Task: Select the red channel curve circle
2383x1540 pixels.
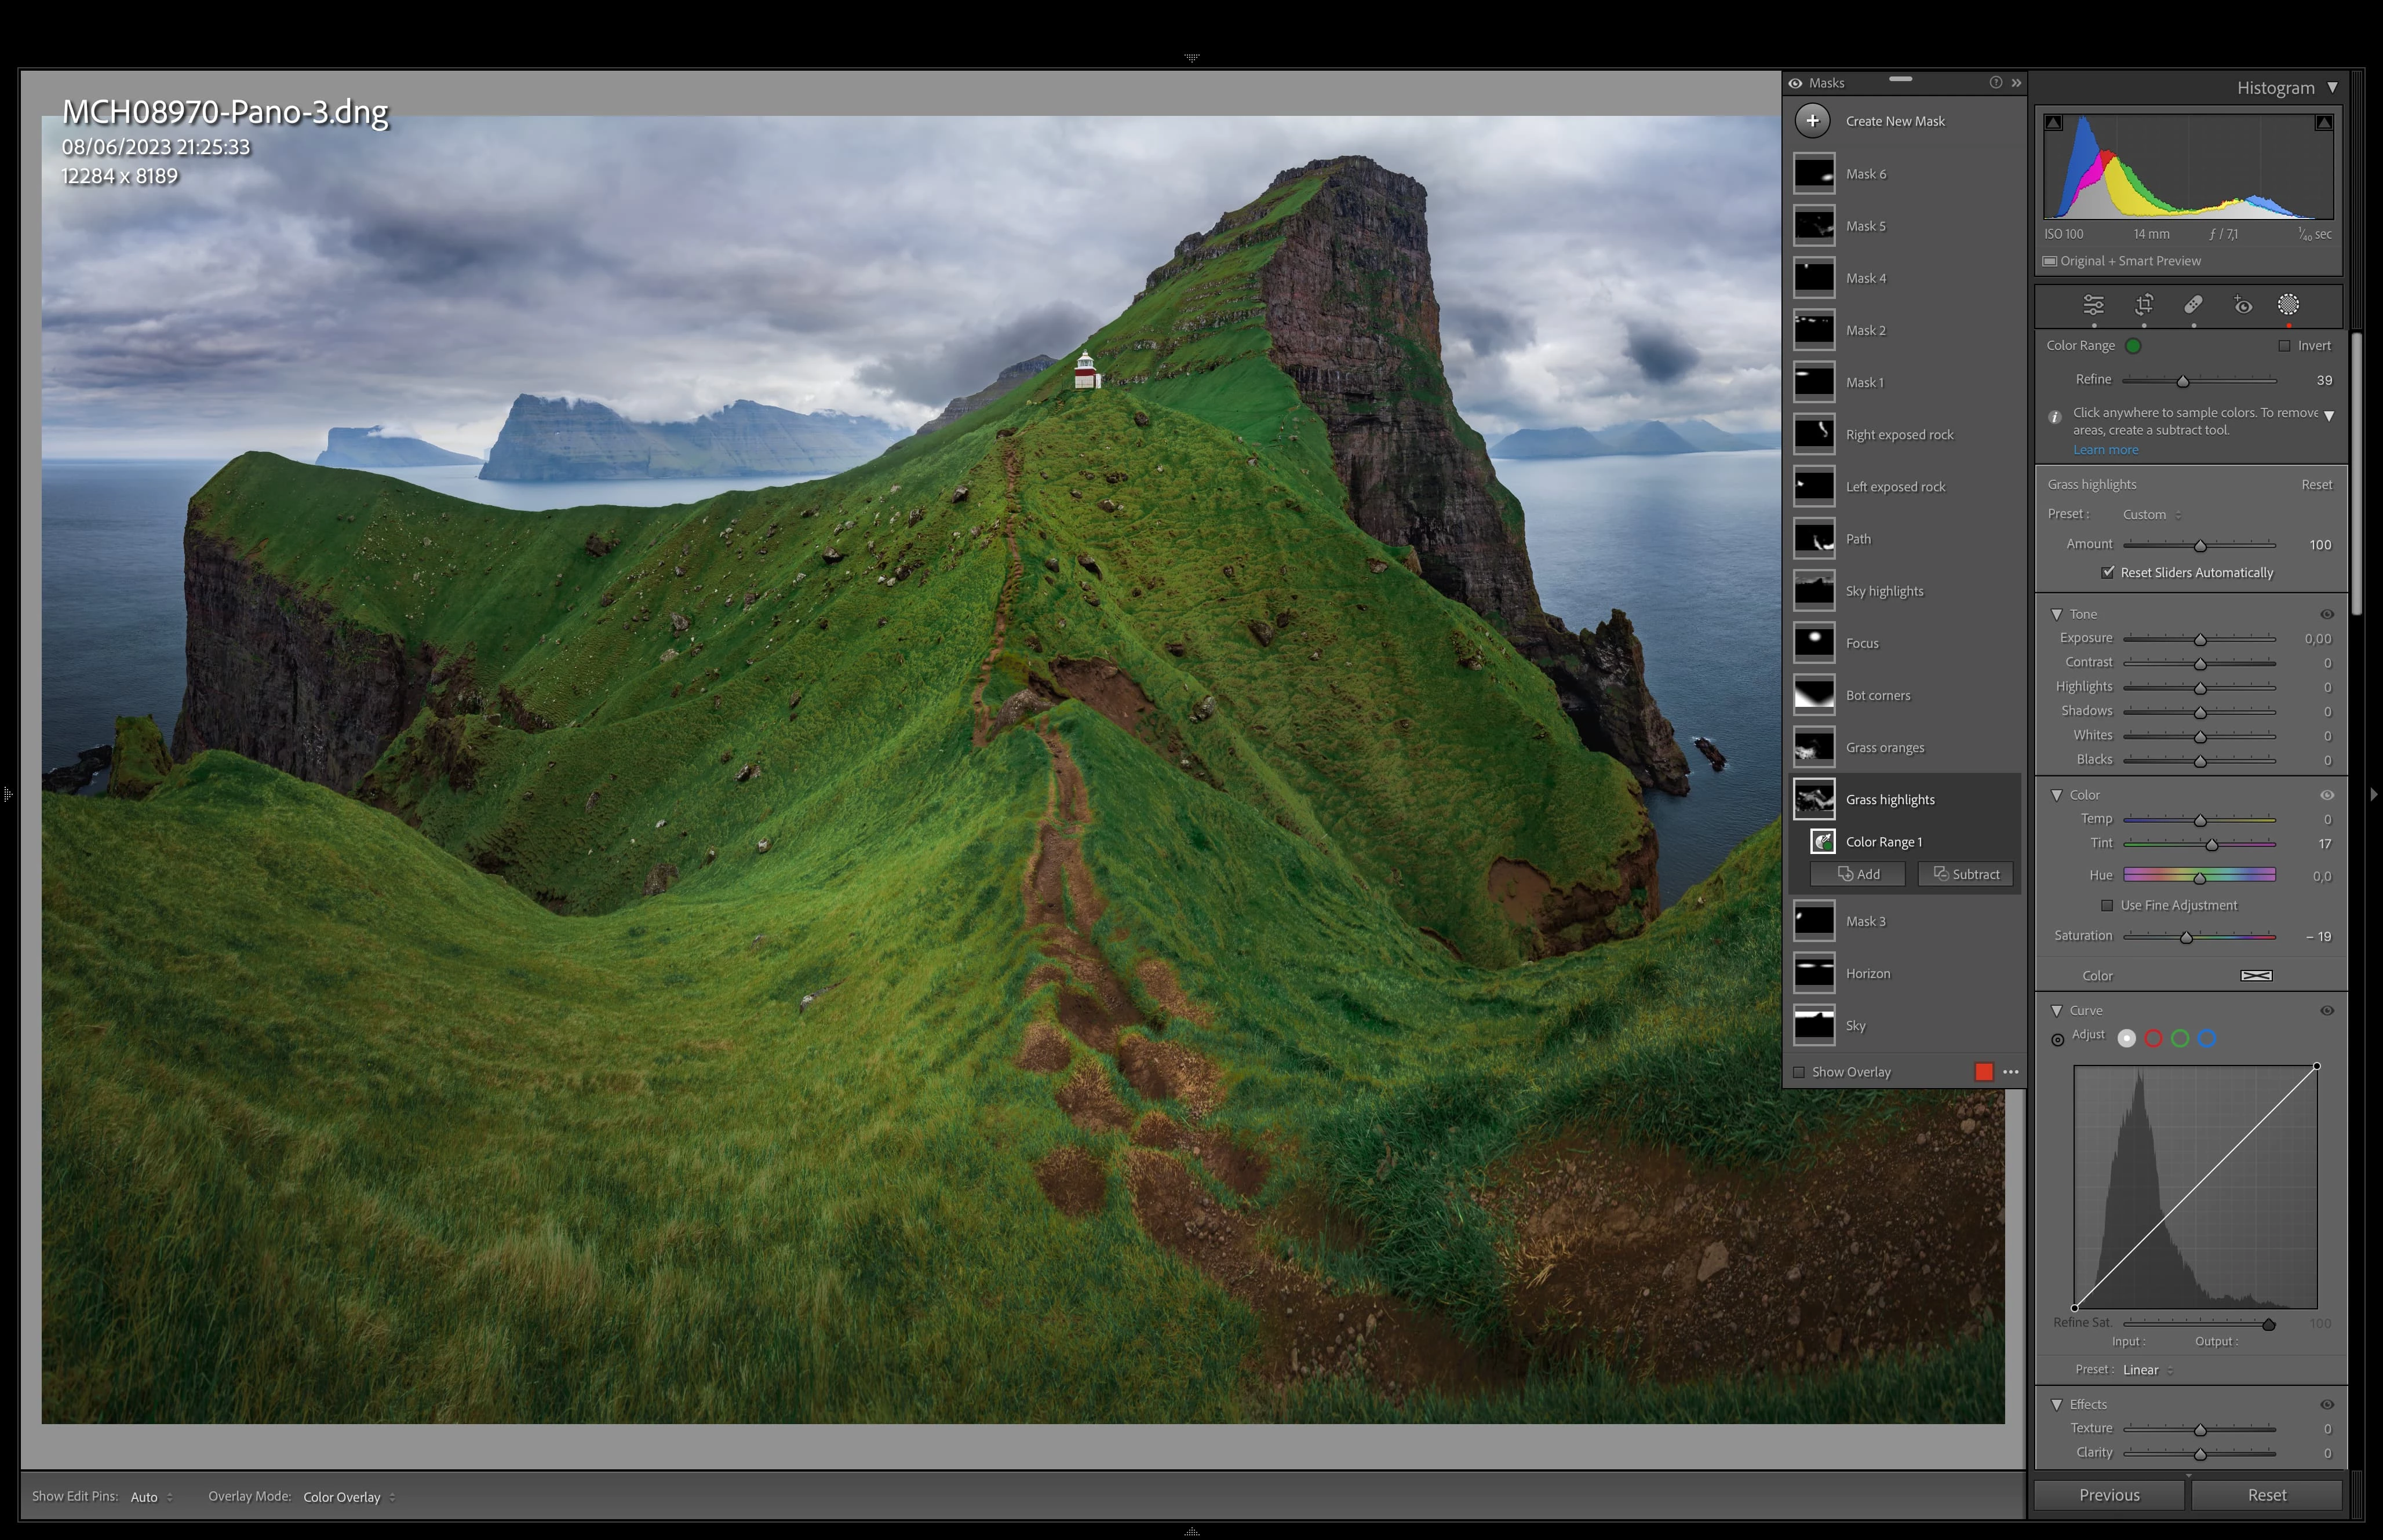Action: point(2153,1039)
